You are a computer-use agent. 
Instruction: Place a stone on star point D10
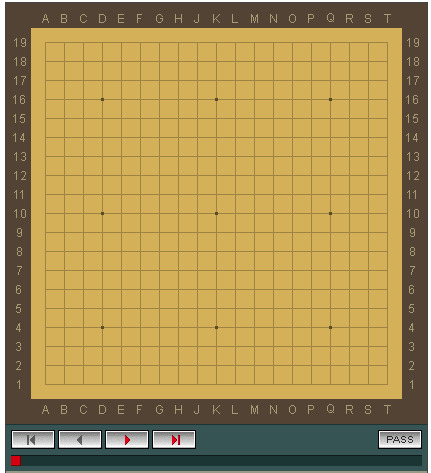pyautogui.click(x=102, y=213)
